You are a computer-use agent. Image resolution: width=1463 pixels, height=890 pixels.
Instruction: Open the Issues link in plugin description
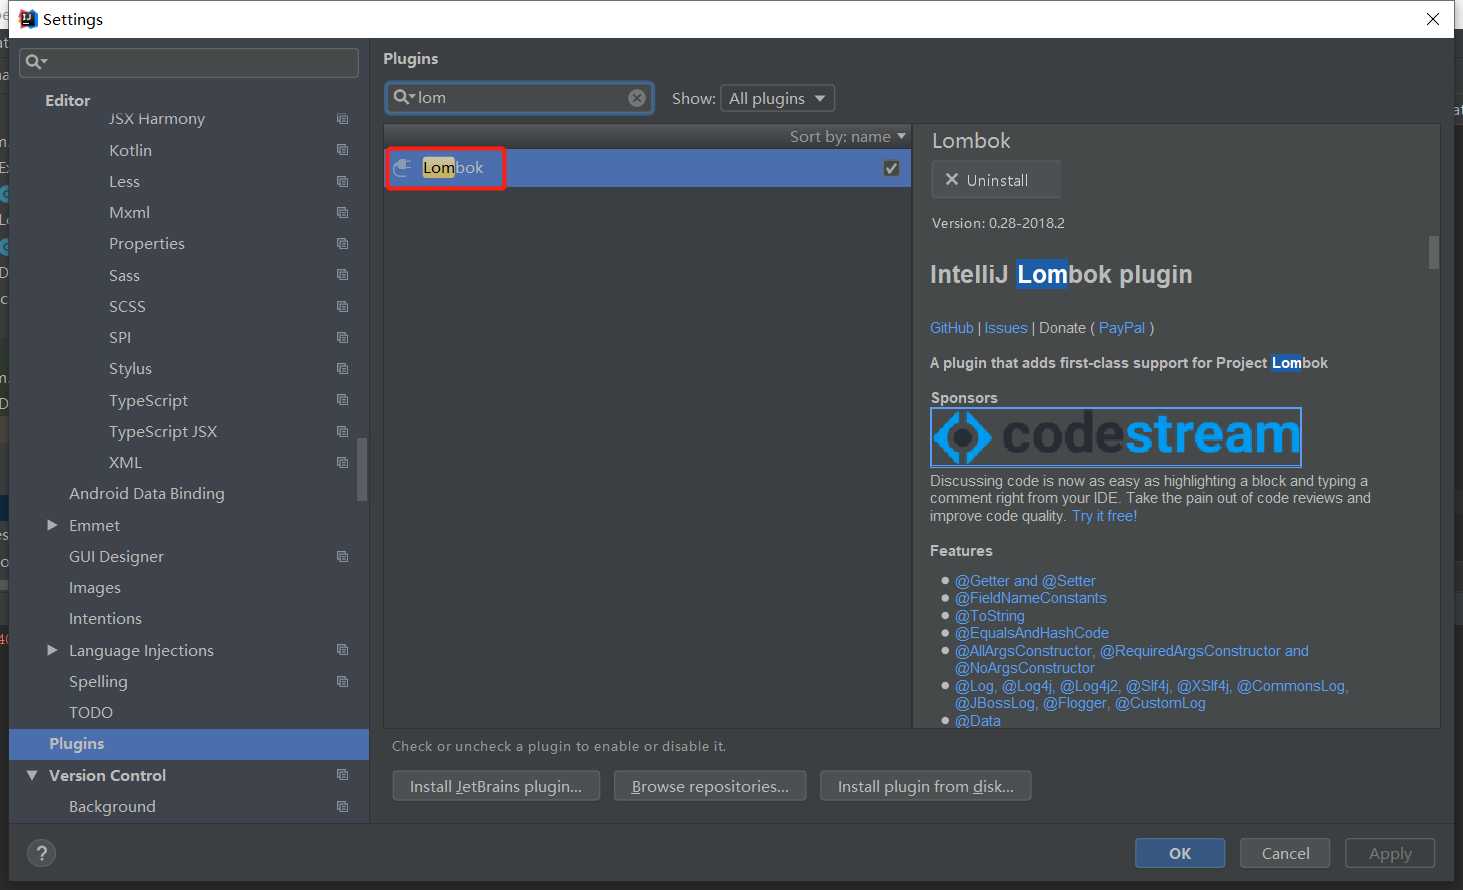(1006, 328)
